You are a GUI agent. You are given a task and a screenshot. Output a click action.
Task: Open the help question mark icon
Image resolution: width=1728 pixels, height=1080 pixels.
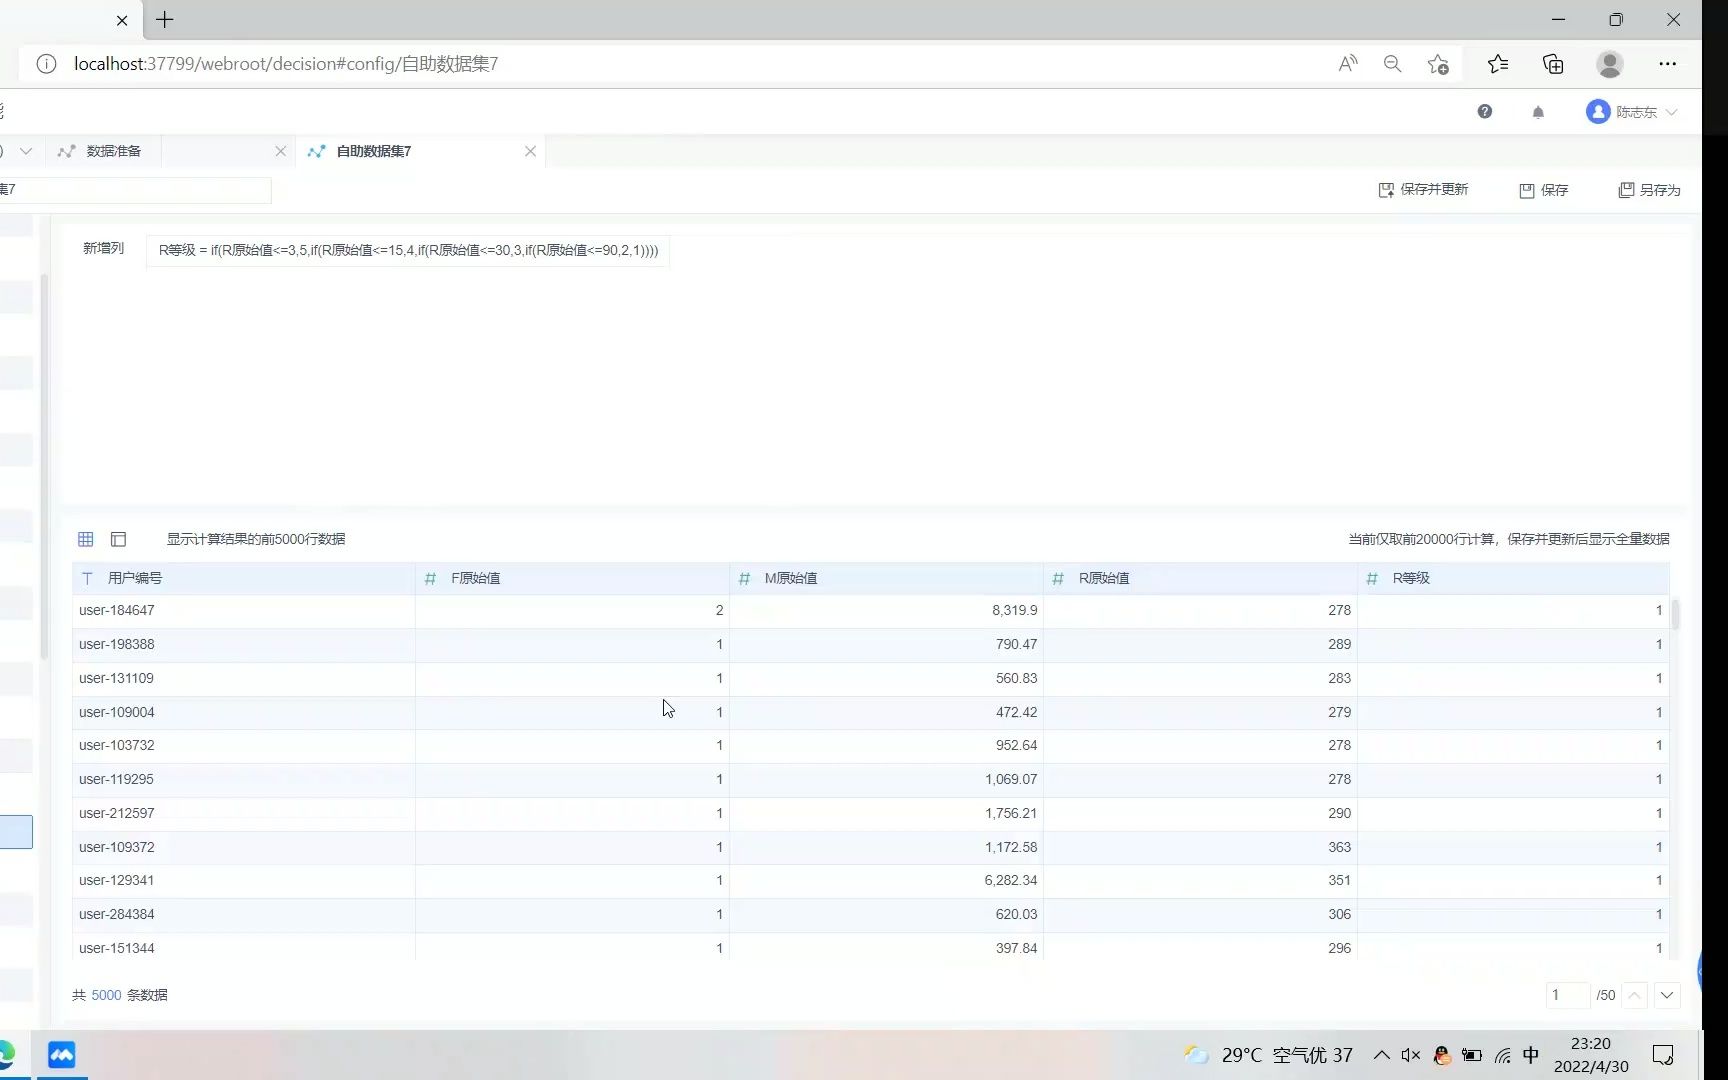[x=1485, y=112]
